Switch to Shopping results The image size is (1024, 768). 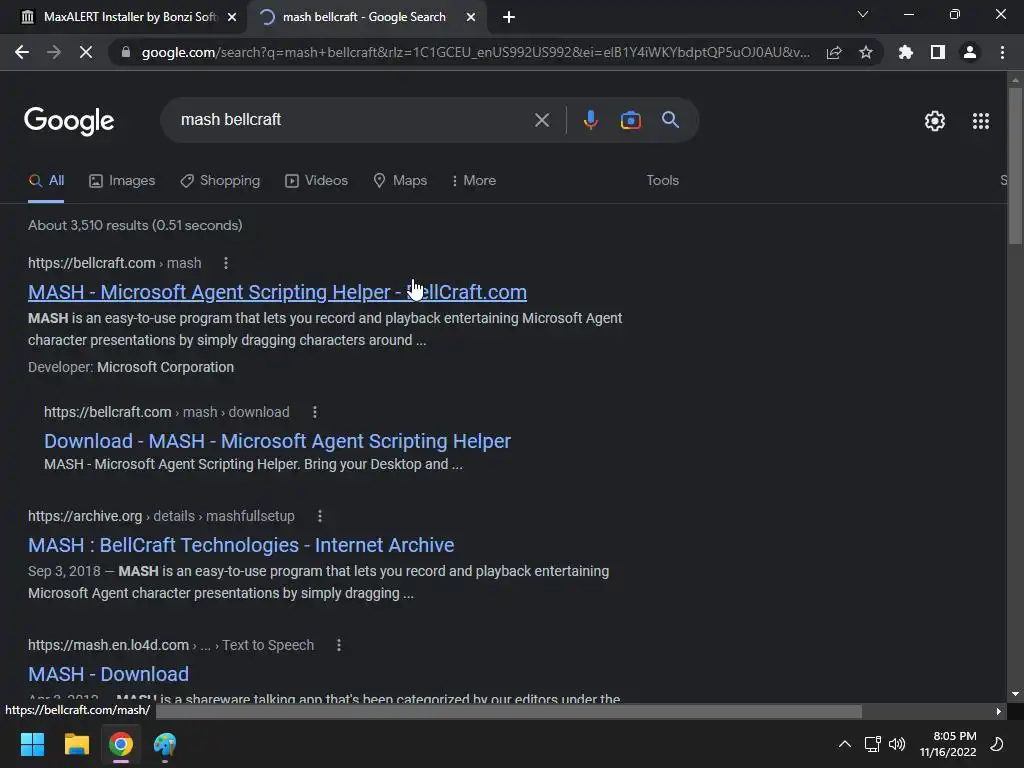coord(220,180)
